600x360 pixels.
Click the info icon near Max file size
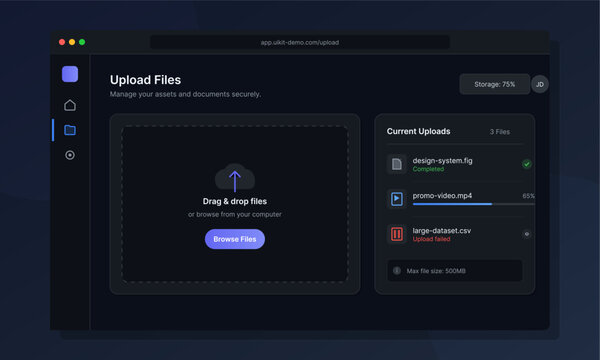tap(397, 270)
